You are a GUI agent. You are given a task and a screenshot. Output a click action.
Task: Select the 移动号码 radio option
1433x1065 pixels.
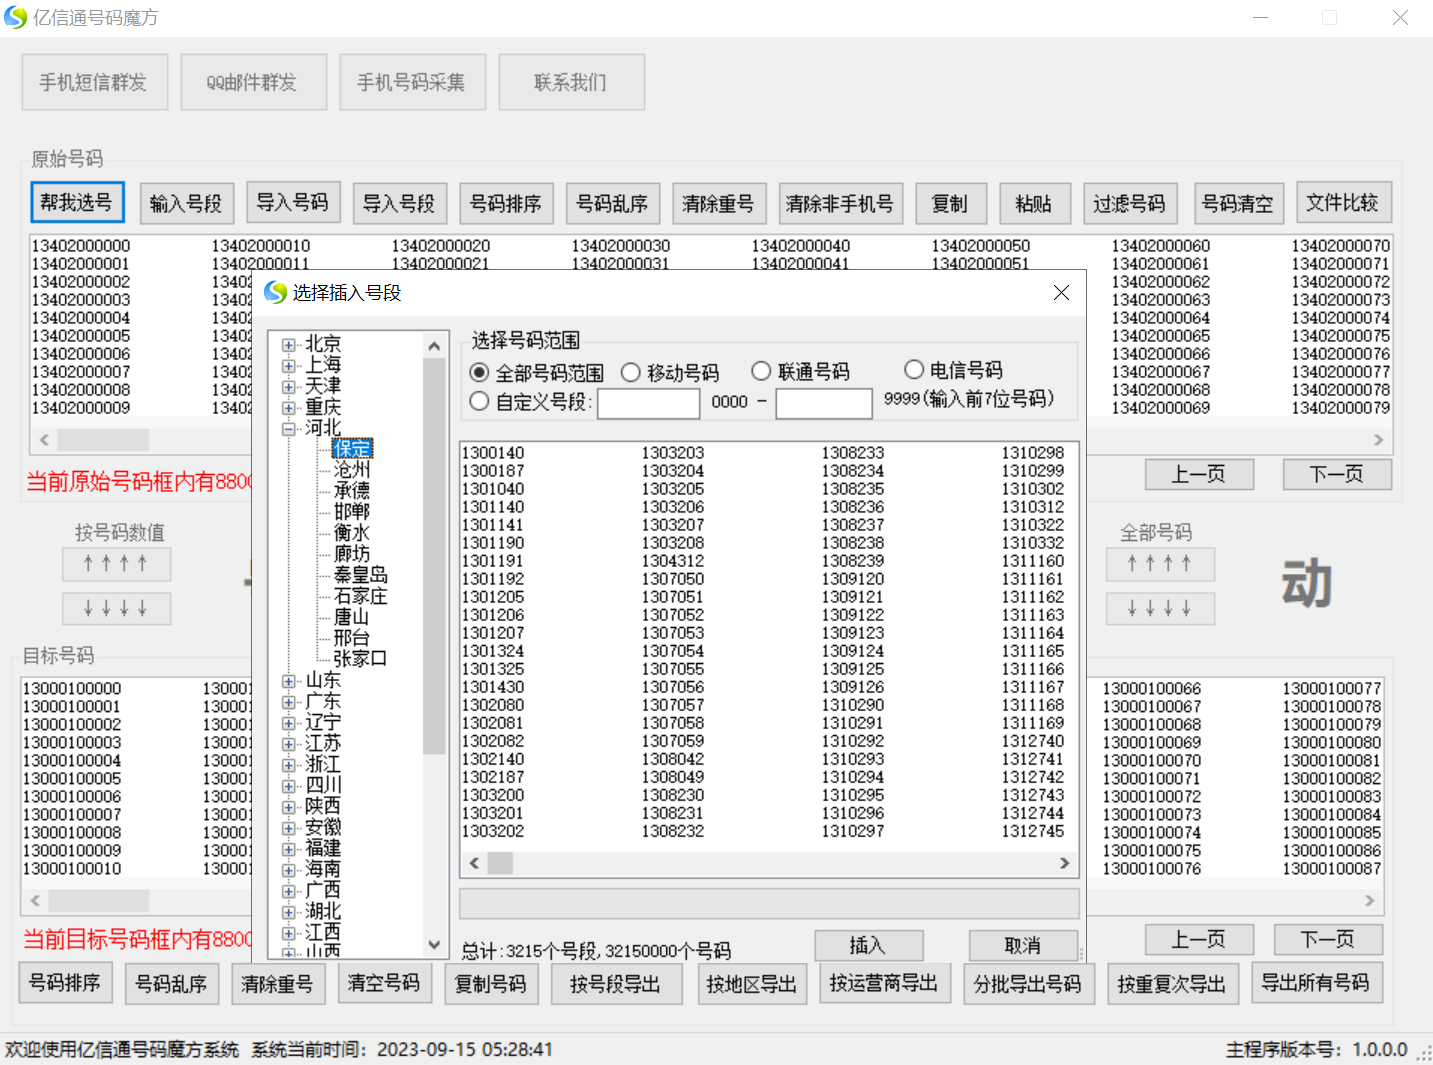(631, 371)
